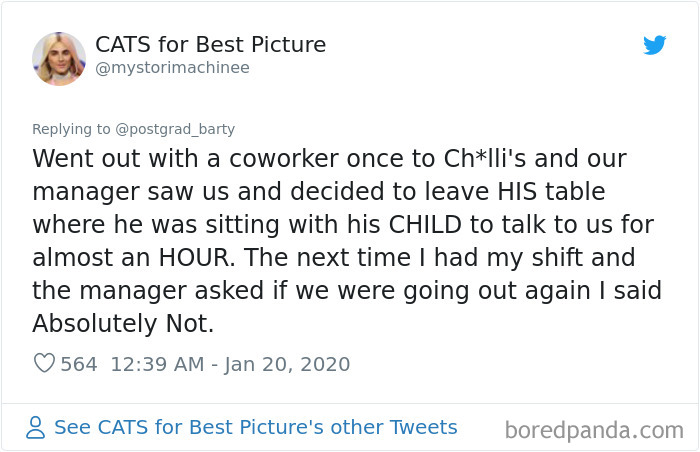Open the CATS for Best Picture display name
The height and width of the screenshot is (452, 700).
pyautogui.click(x=210, y=45)
